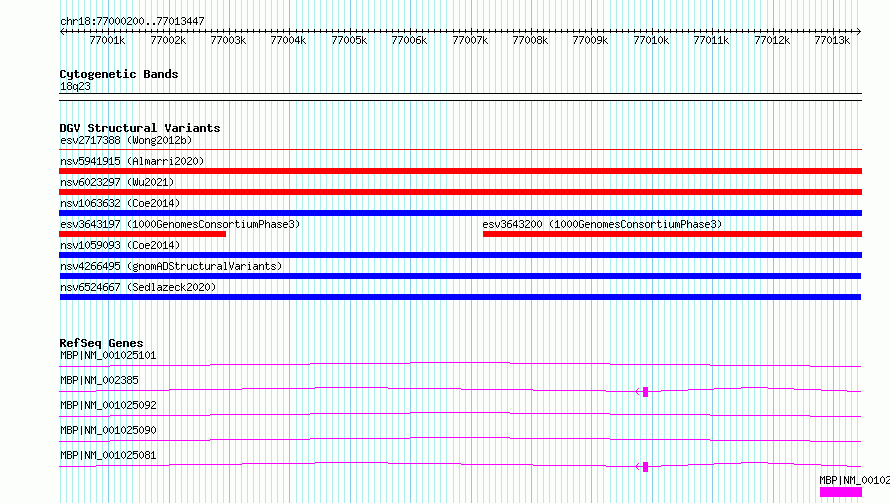Open variant esv2717388 (Wong2012b) label
The image size is (890, 503).
[126, 140]
